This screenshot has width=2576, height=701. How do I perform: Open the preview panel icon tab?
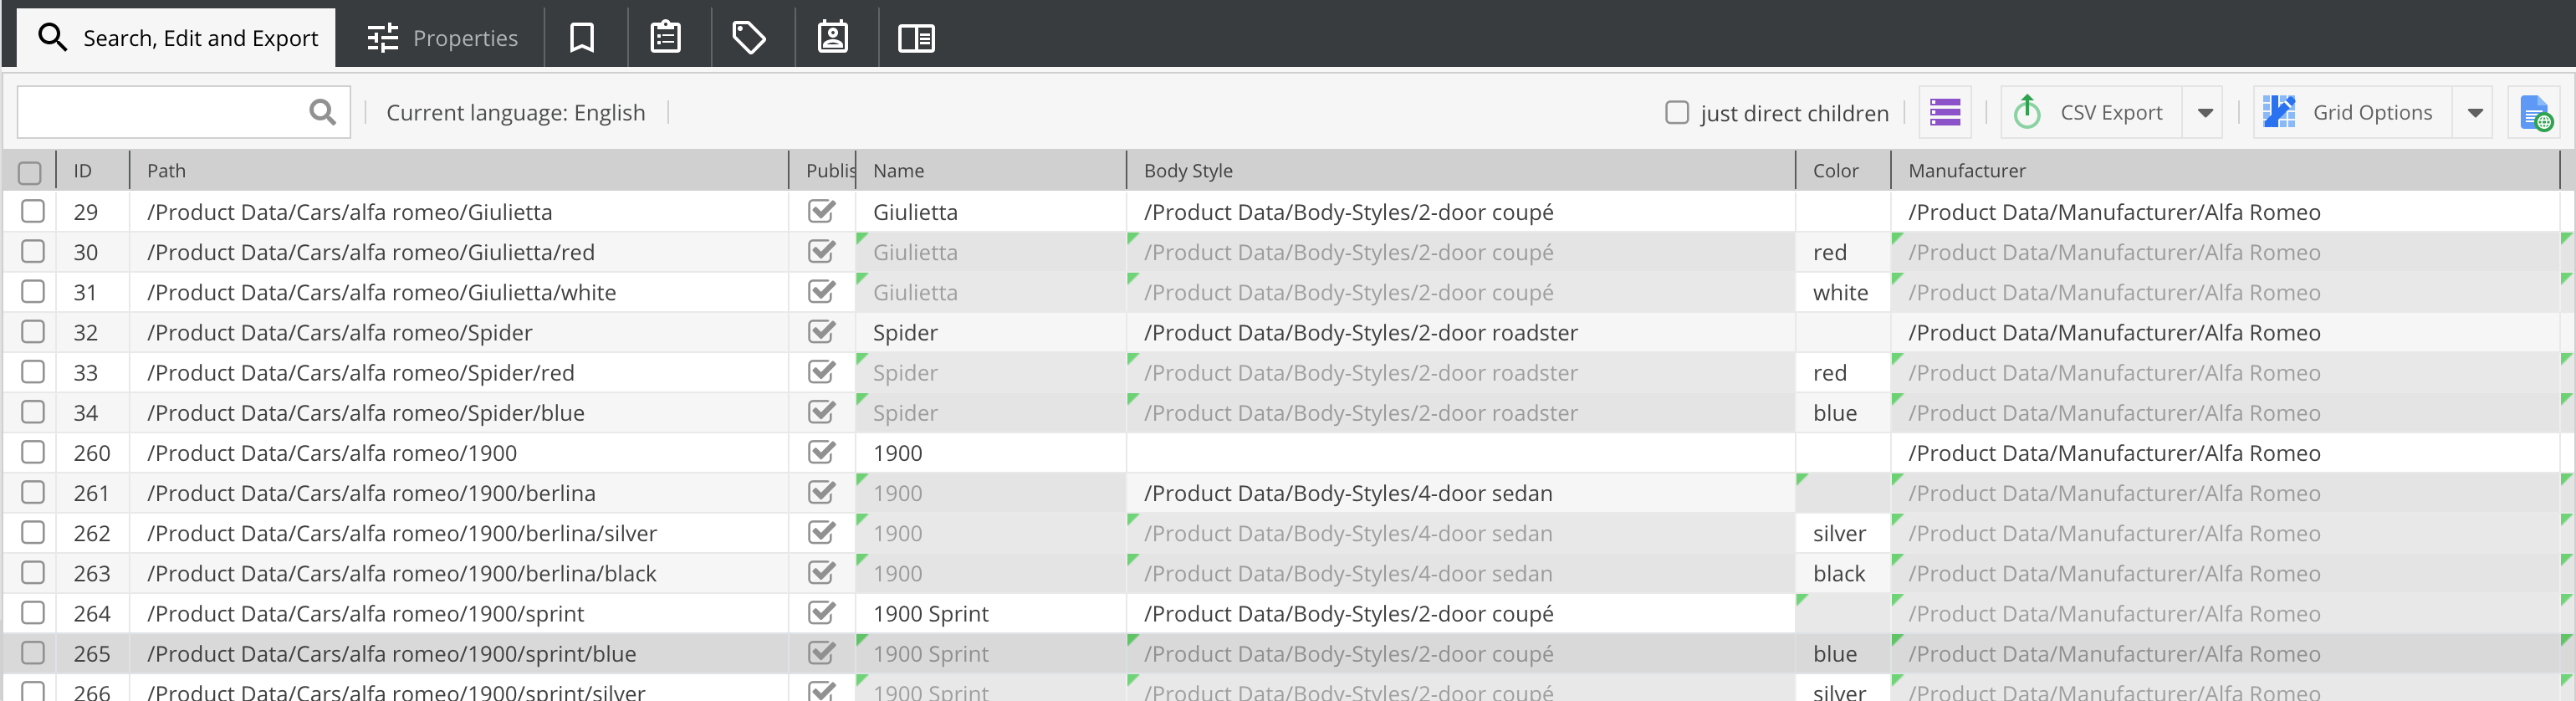pyautogui.click(x=916, y=38)
